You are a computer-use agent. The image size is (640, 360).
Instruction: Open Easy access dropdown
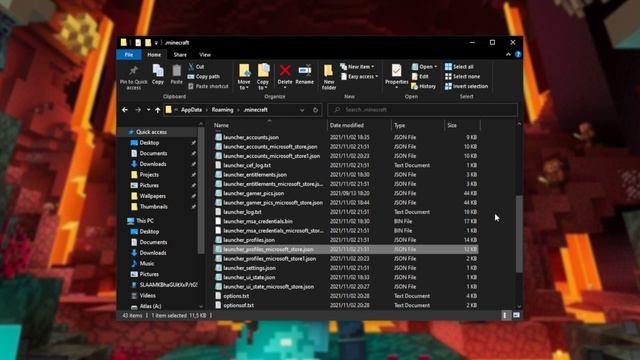359,76
